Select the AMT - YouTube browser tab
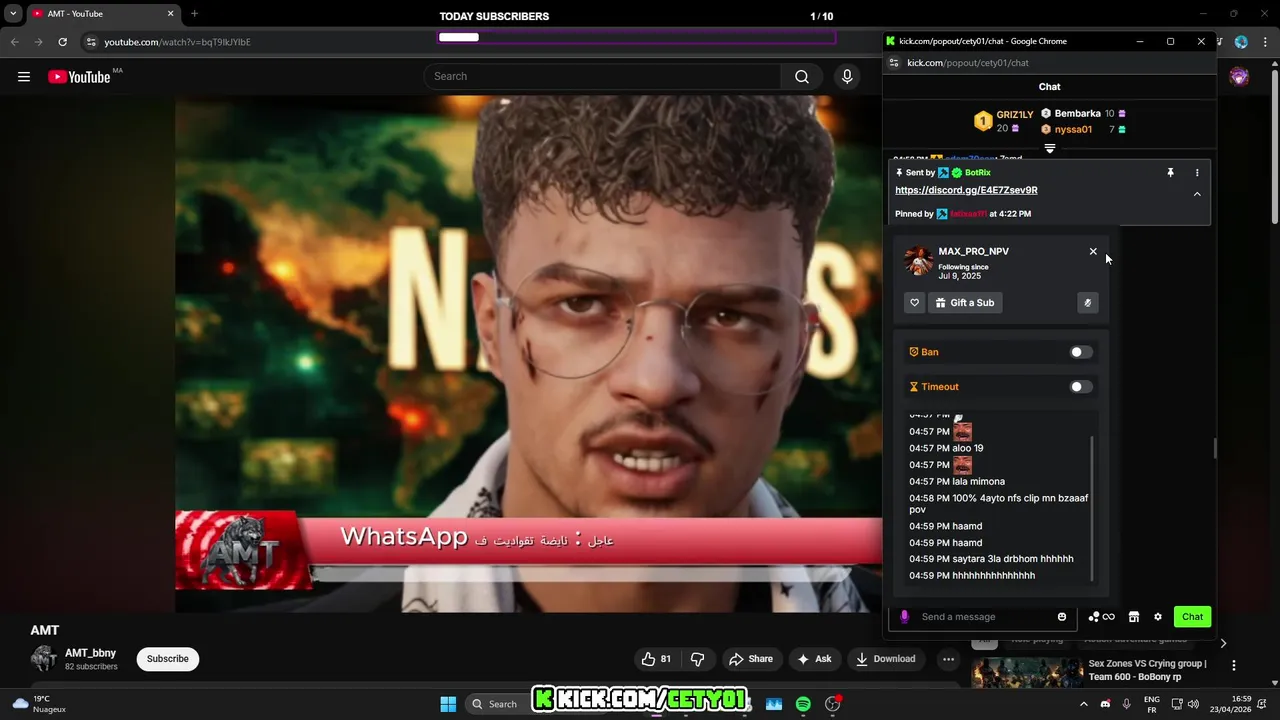 tap(103, 14)
